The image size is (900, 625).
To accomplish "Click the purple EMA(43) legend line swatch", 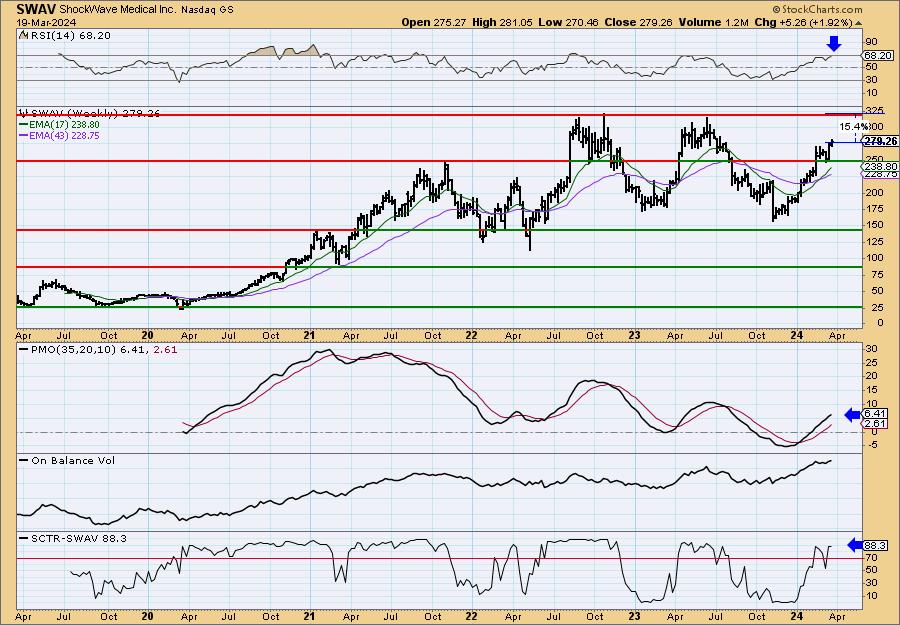I will (x=25, y=135).
